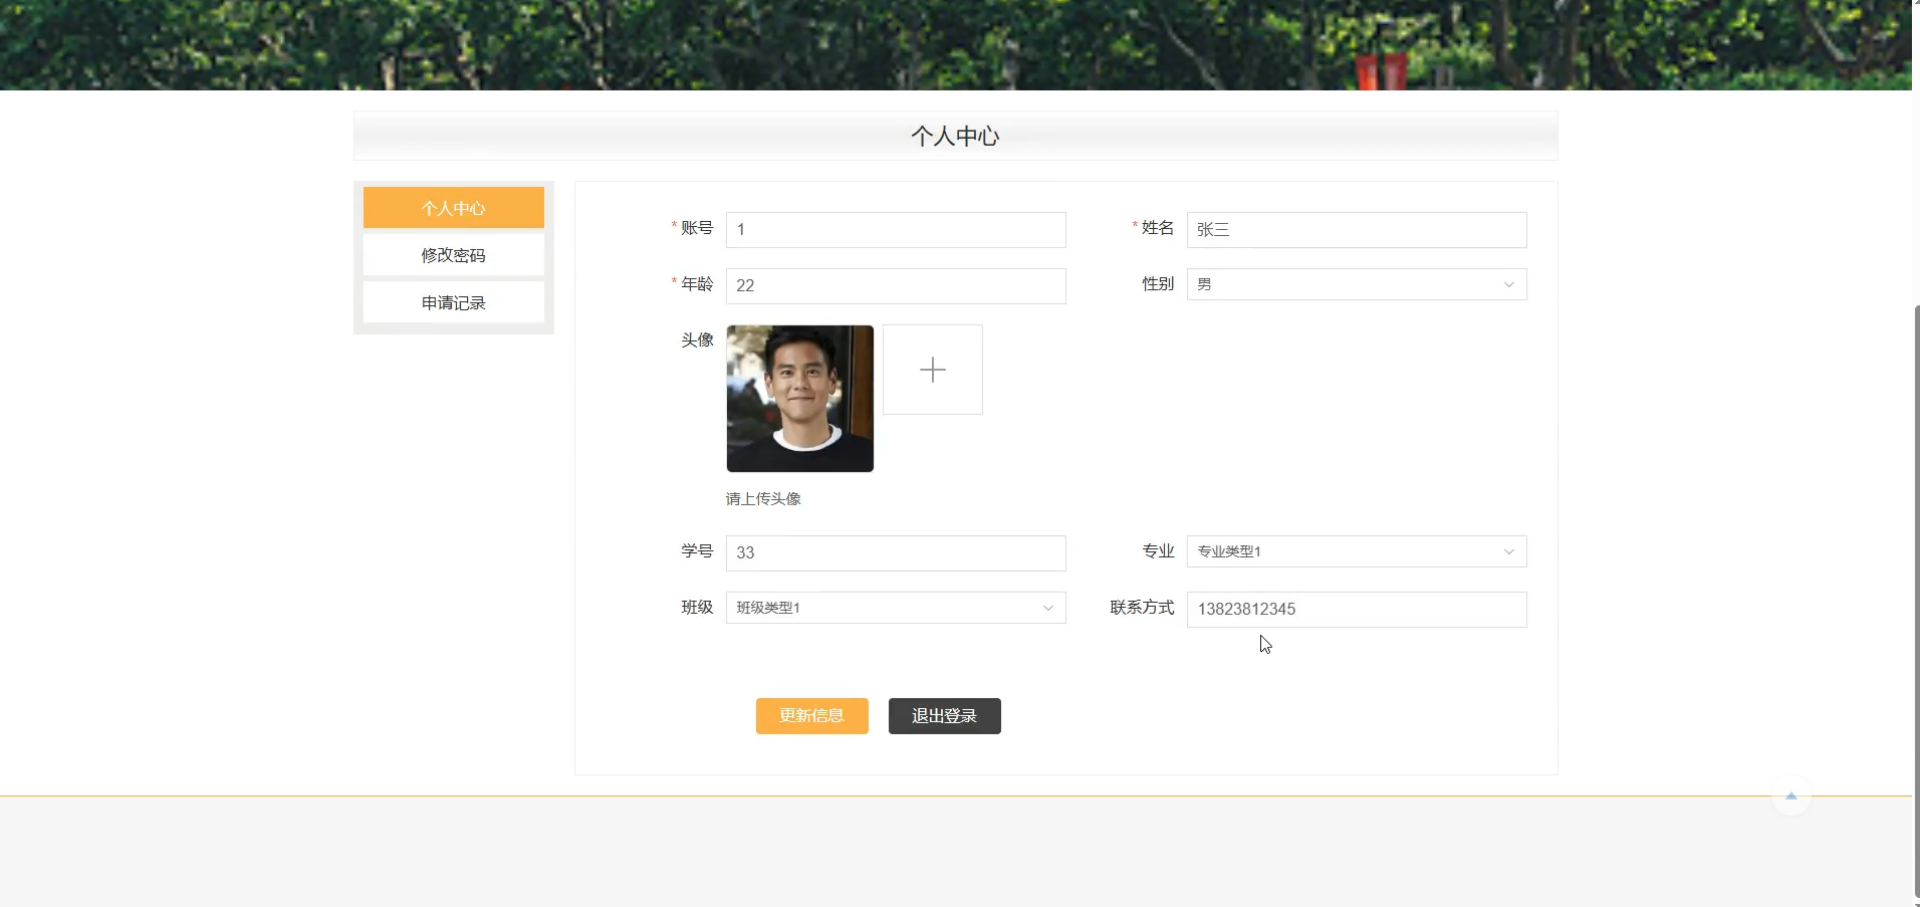Screen dimensions: 1920x907
Task: Click the uploaded avatar photo thumbnail
Action: 800,398
